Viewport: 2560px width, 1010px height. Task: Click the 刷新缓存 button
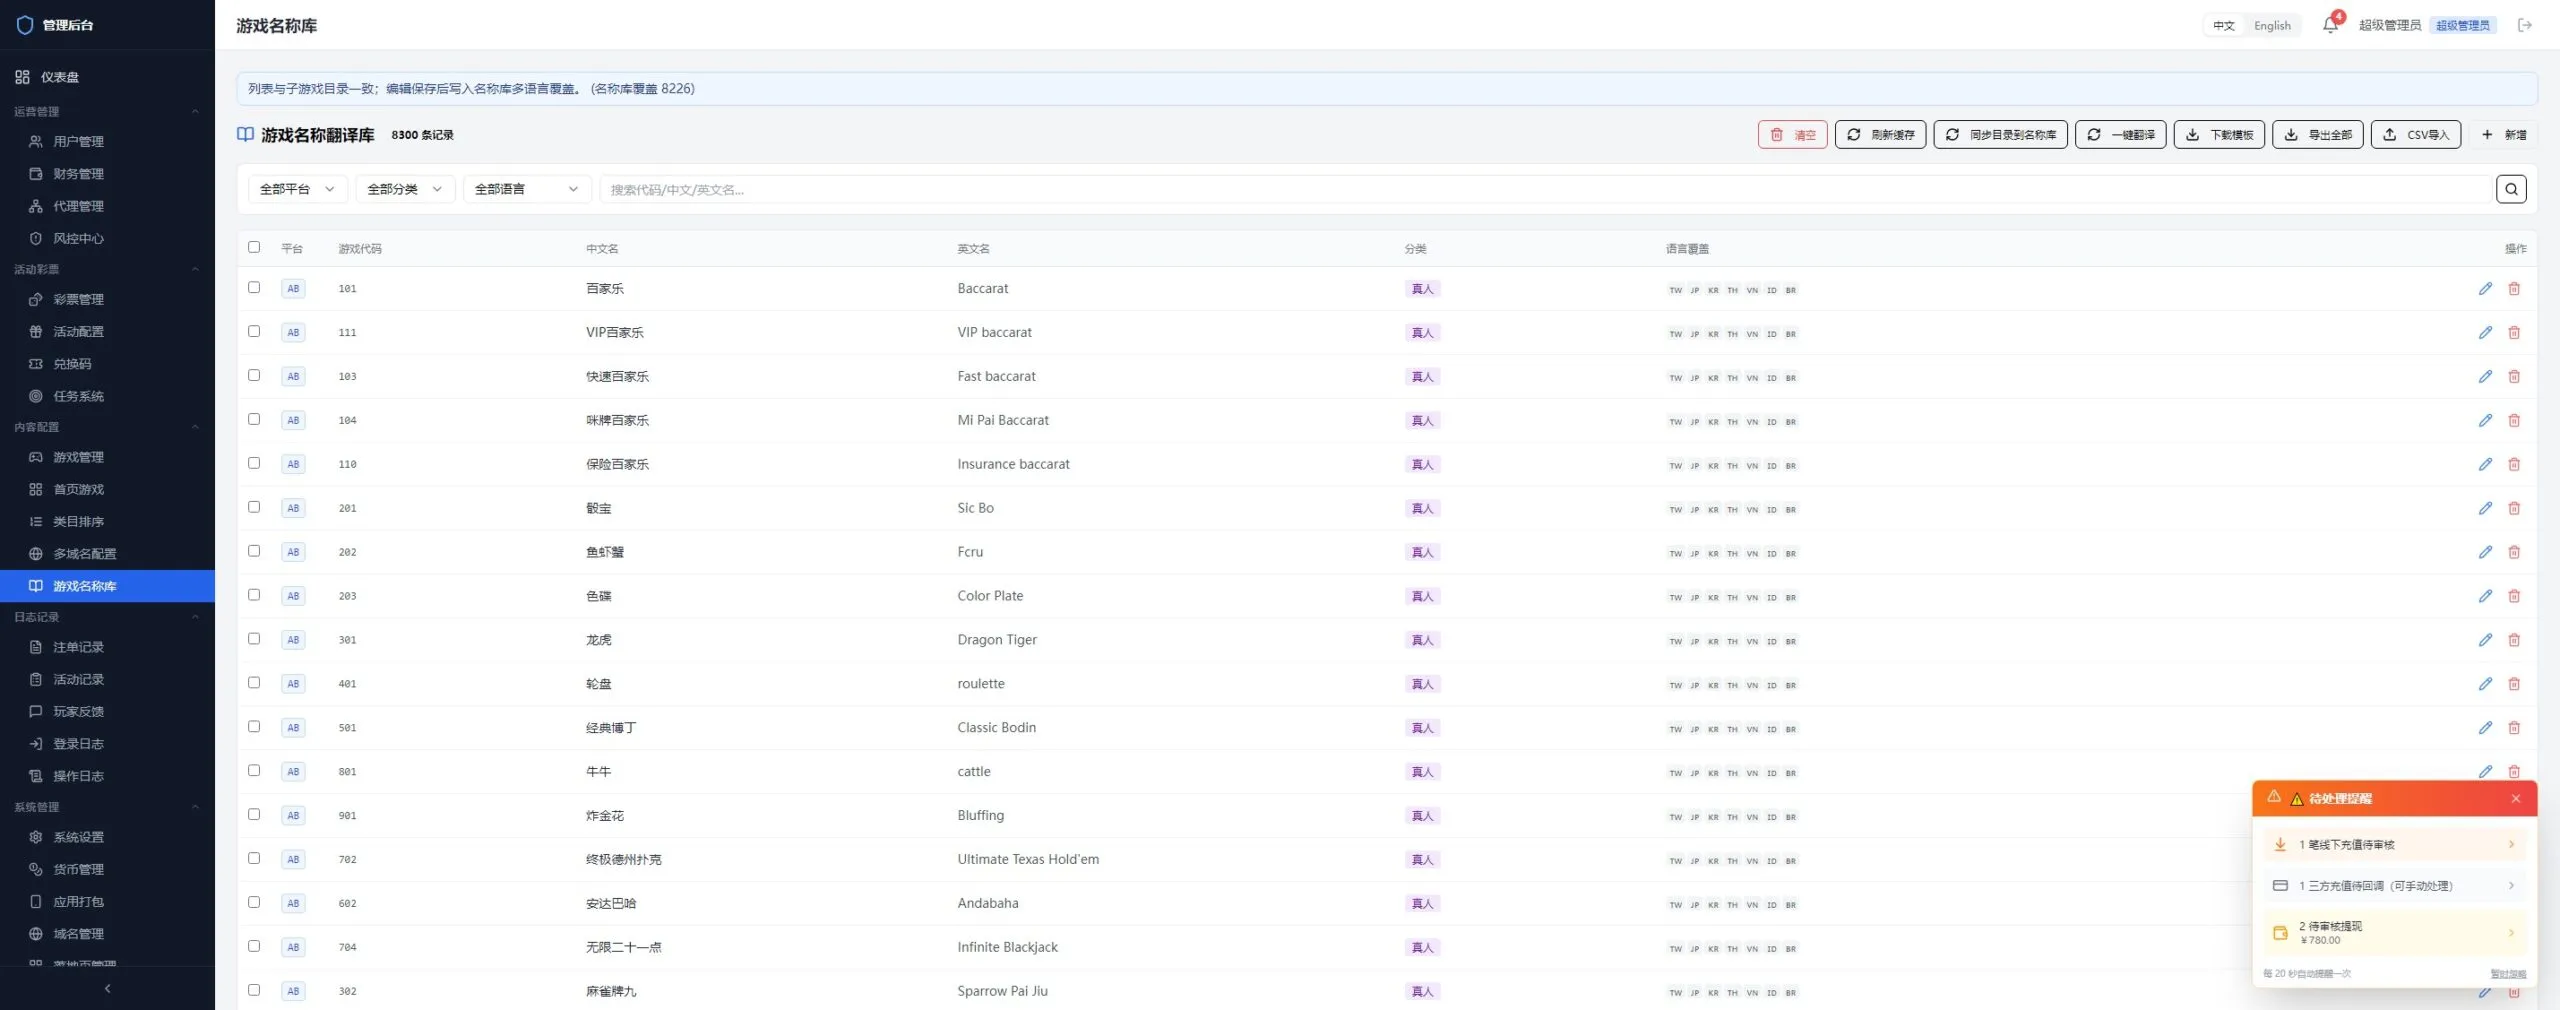point(1880,135)
